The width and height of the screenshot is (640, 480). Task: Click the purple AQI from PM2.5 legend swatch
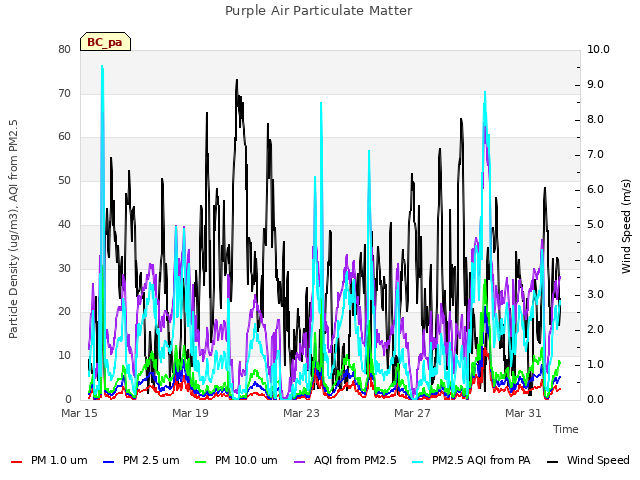point(299,461)
